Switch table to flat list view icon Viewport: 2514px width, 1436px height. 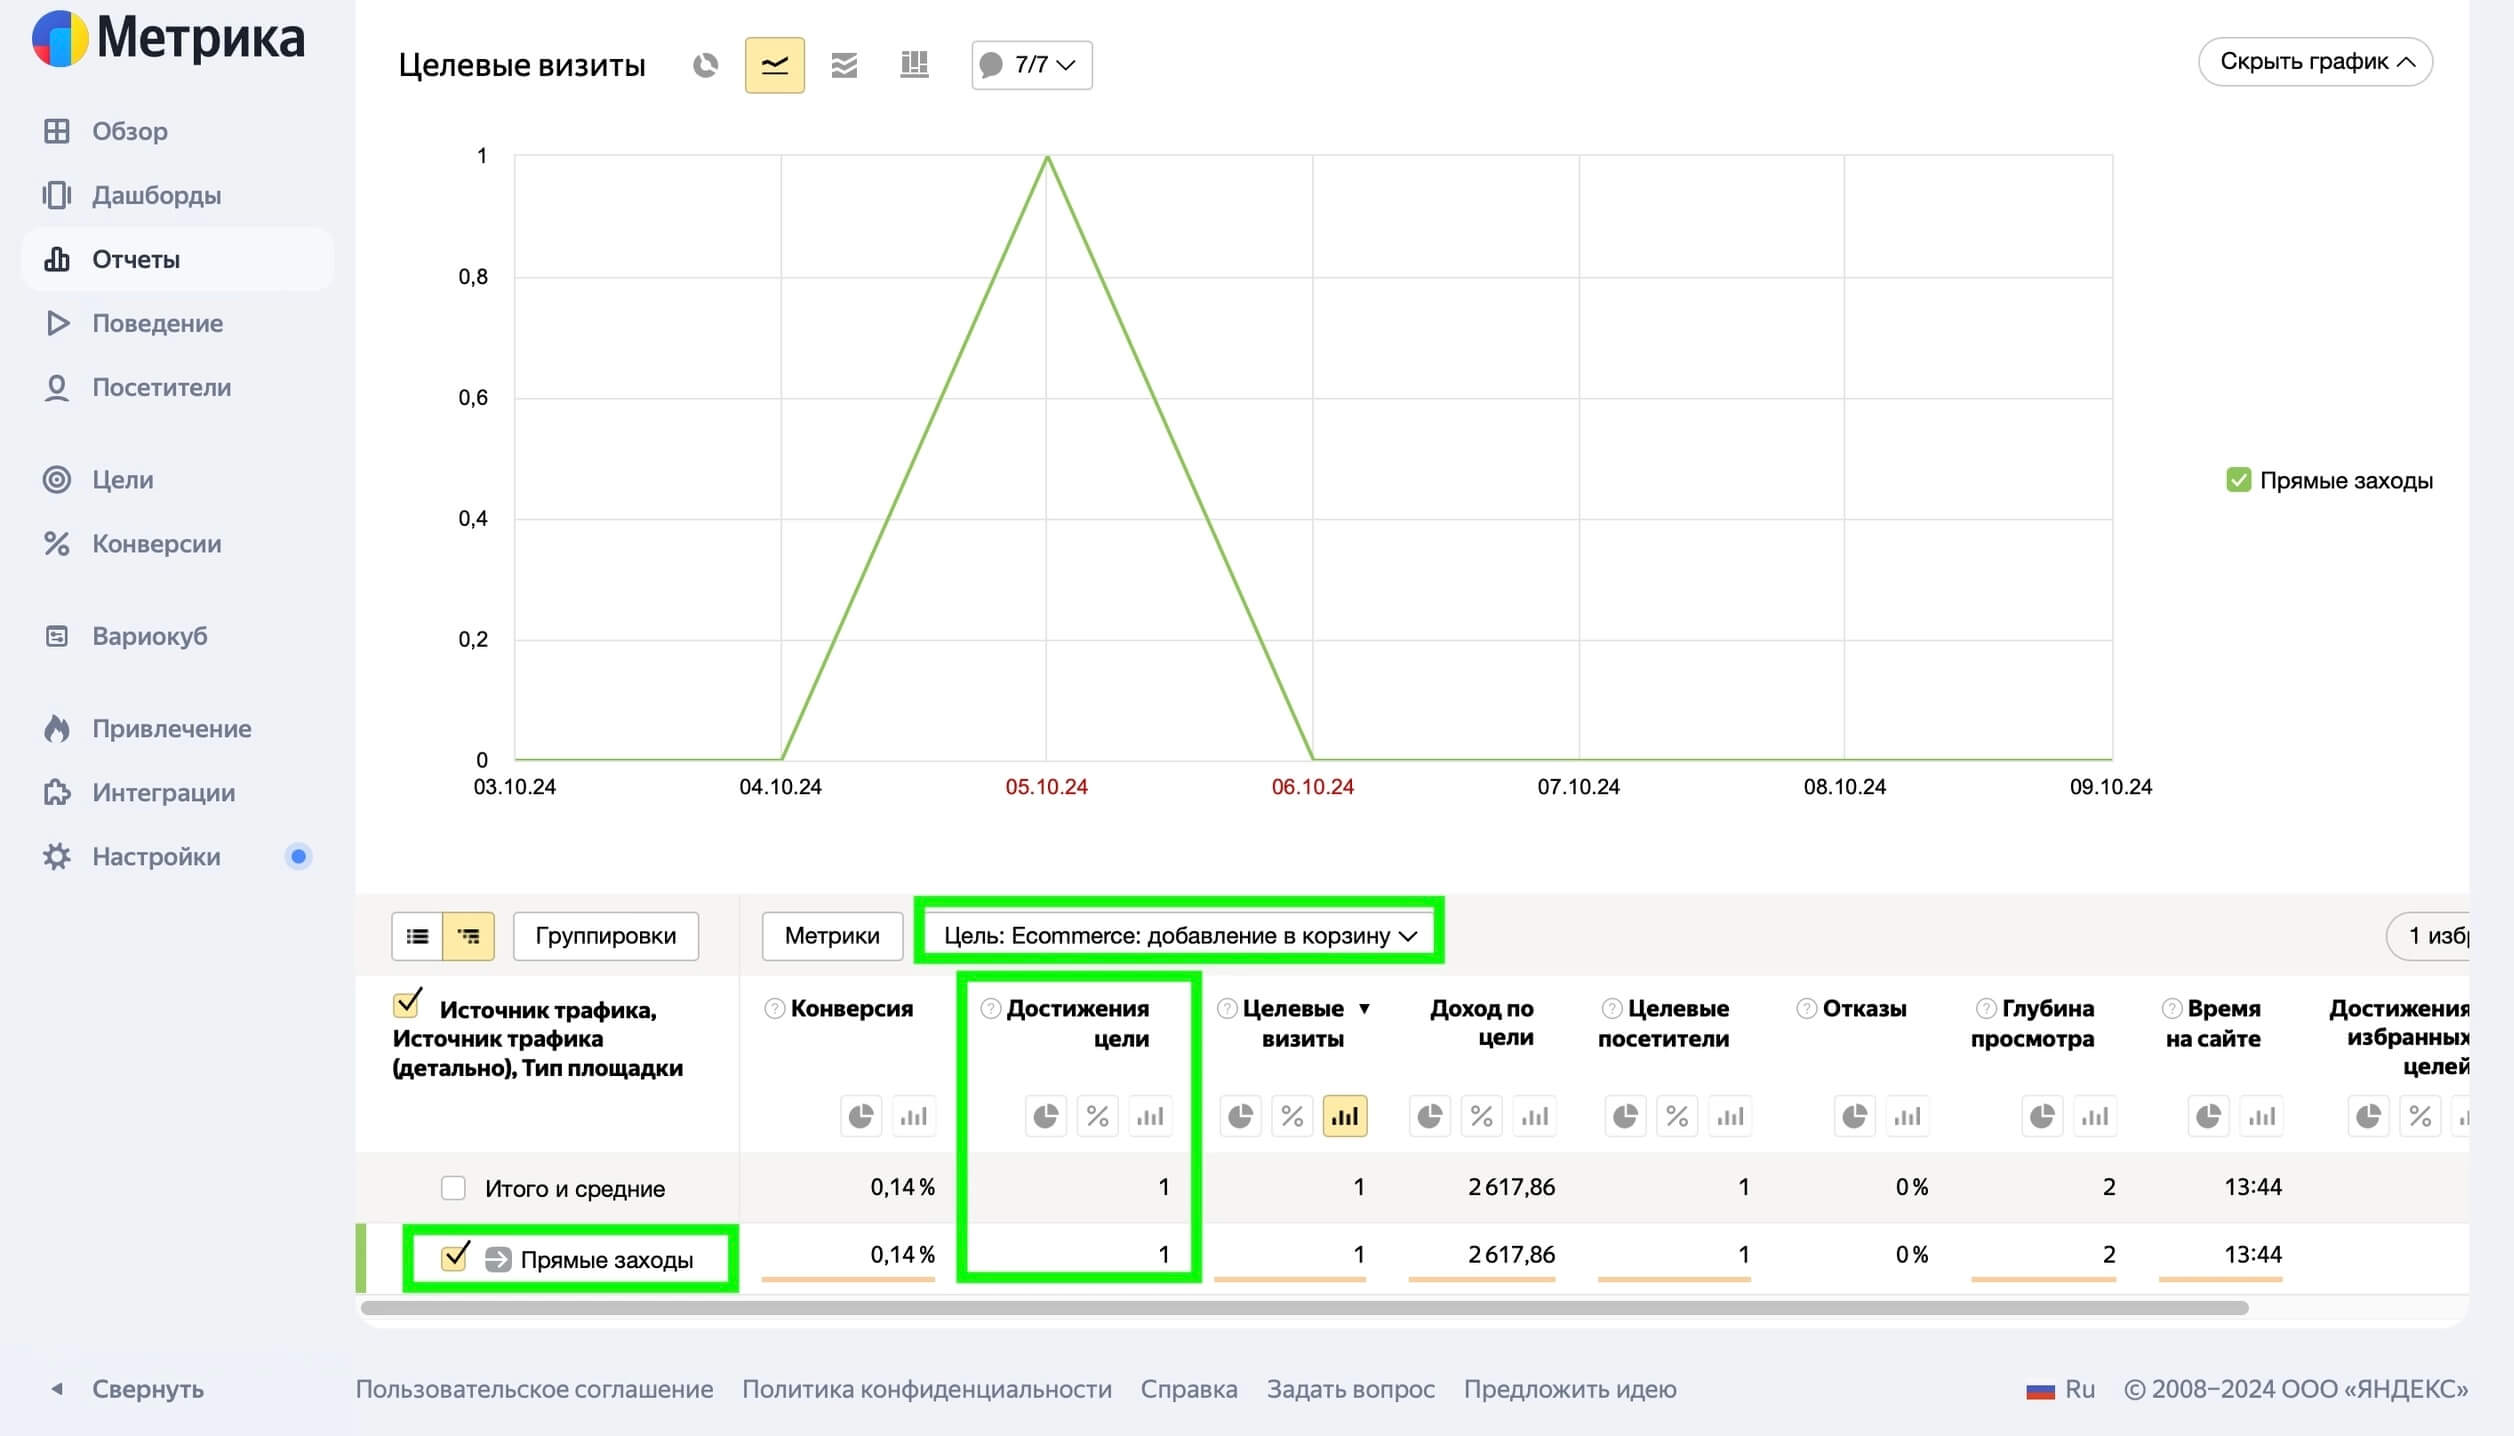click(417, 936)
